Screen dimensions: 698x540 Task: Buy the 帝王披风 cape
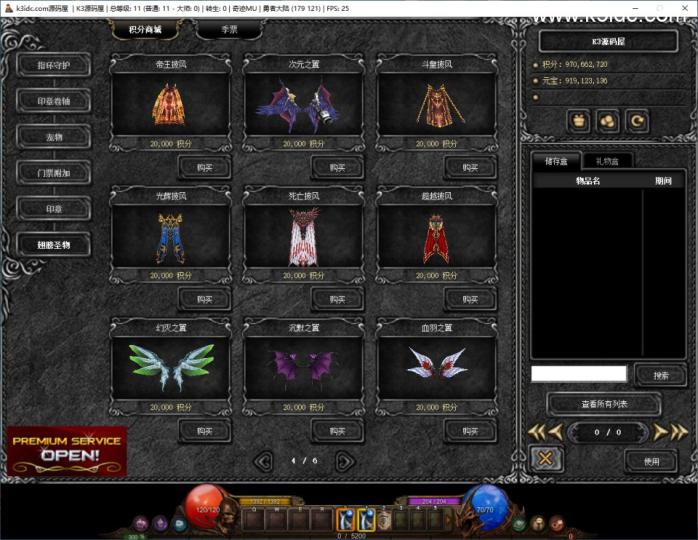[x=205, y=167]
